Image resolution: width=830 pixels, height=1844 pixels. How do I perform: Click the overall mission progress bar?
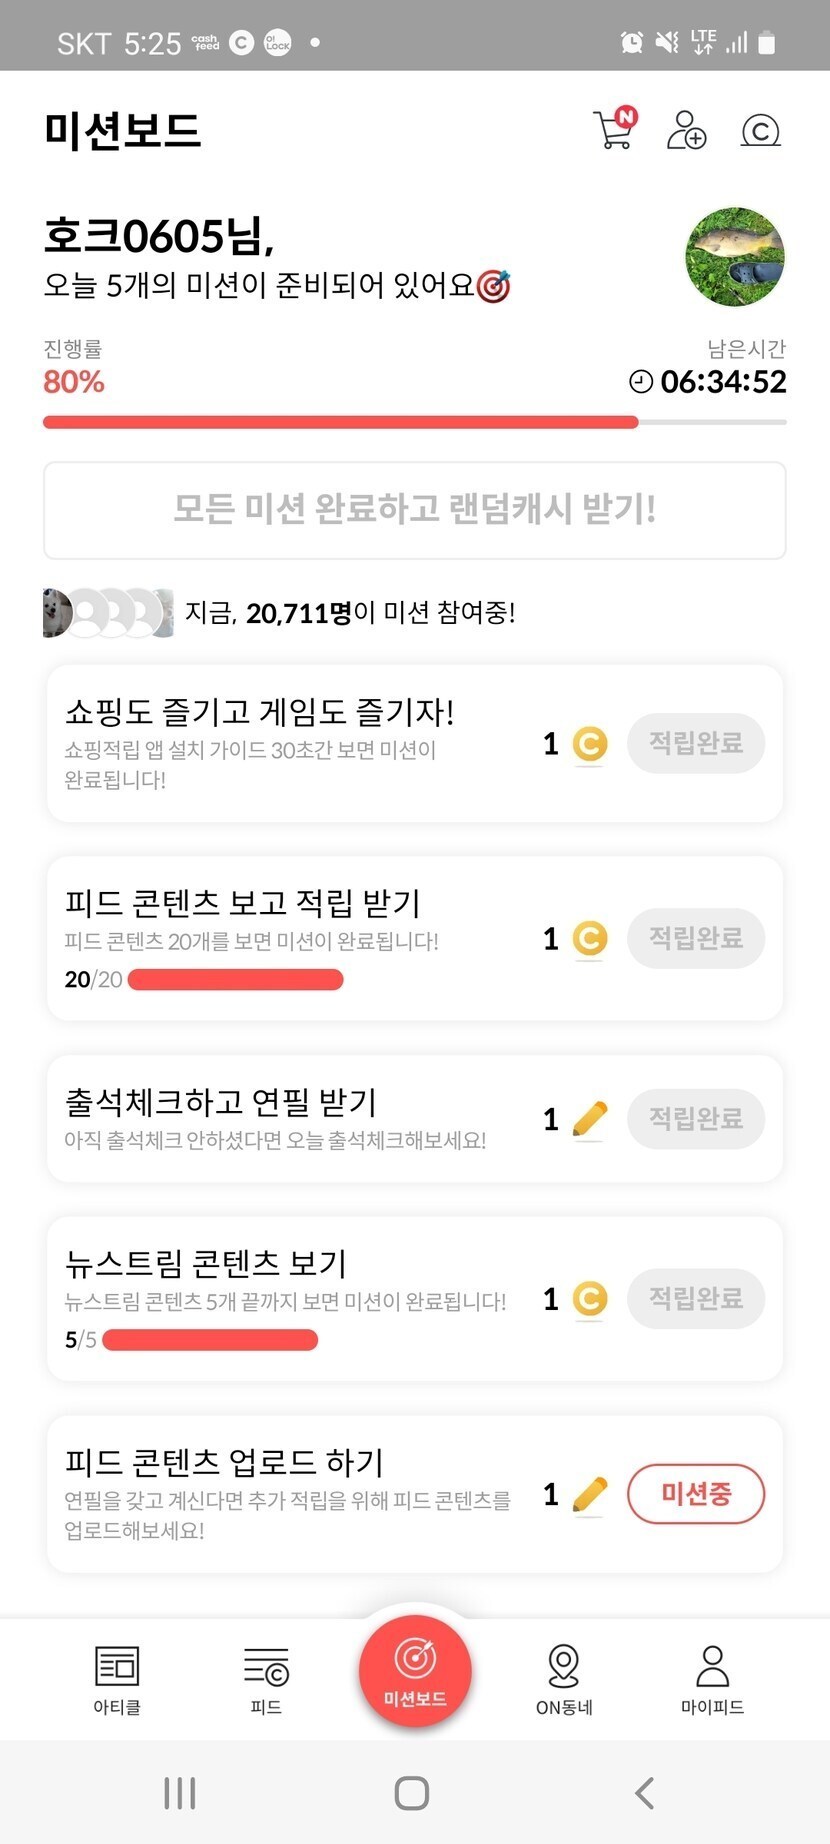(414, 422)
